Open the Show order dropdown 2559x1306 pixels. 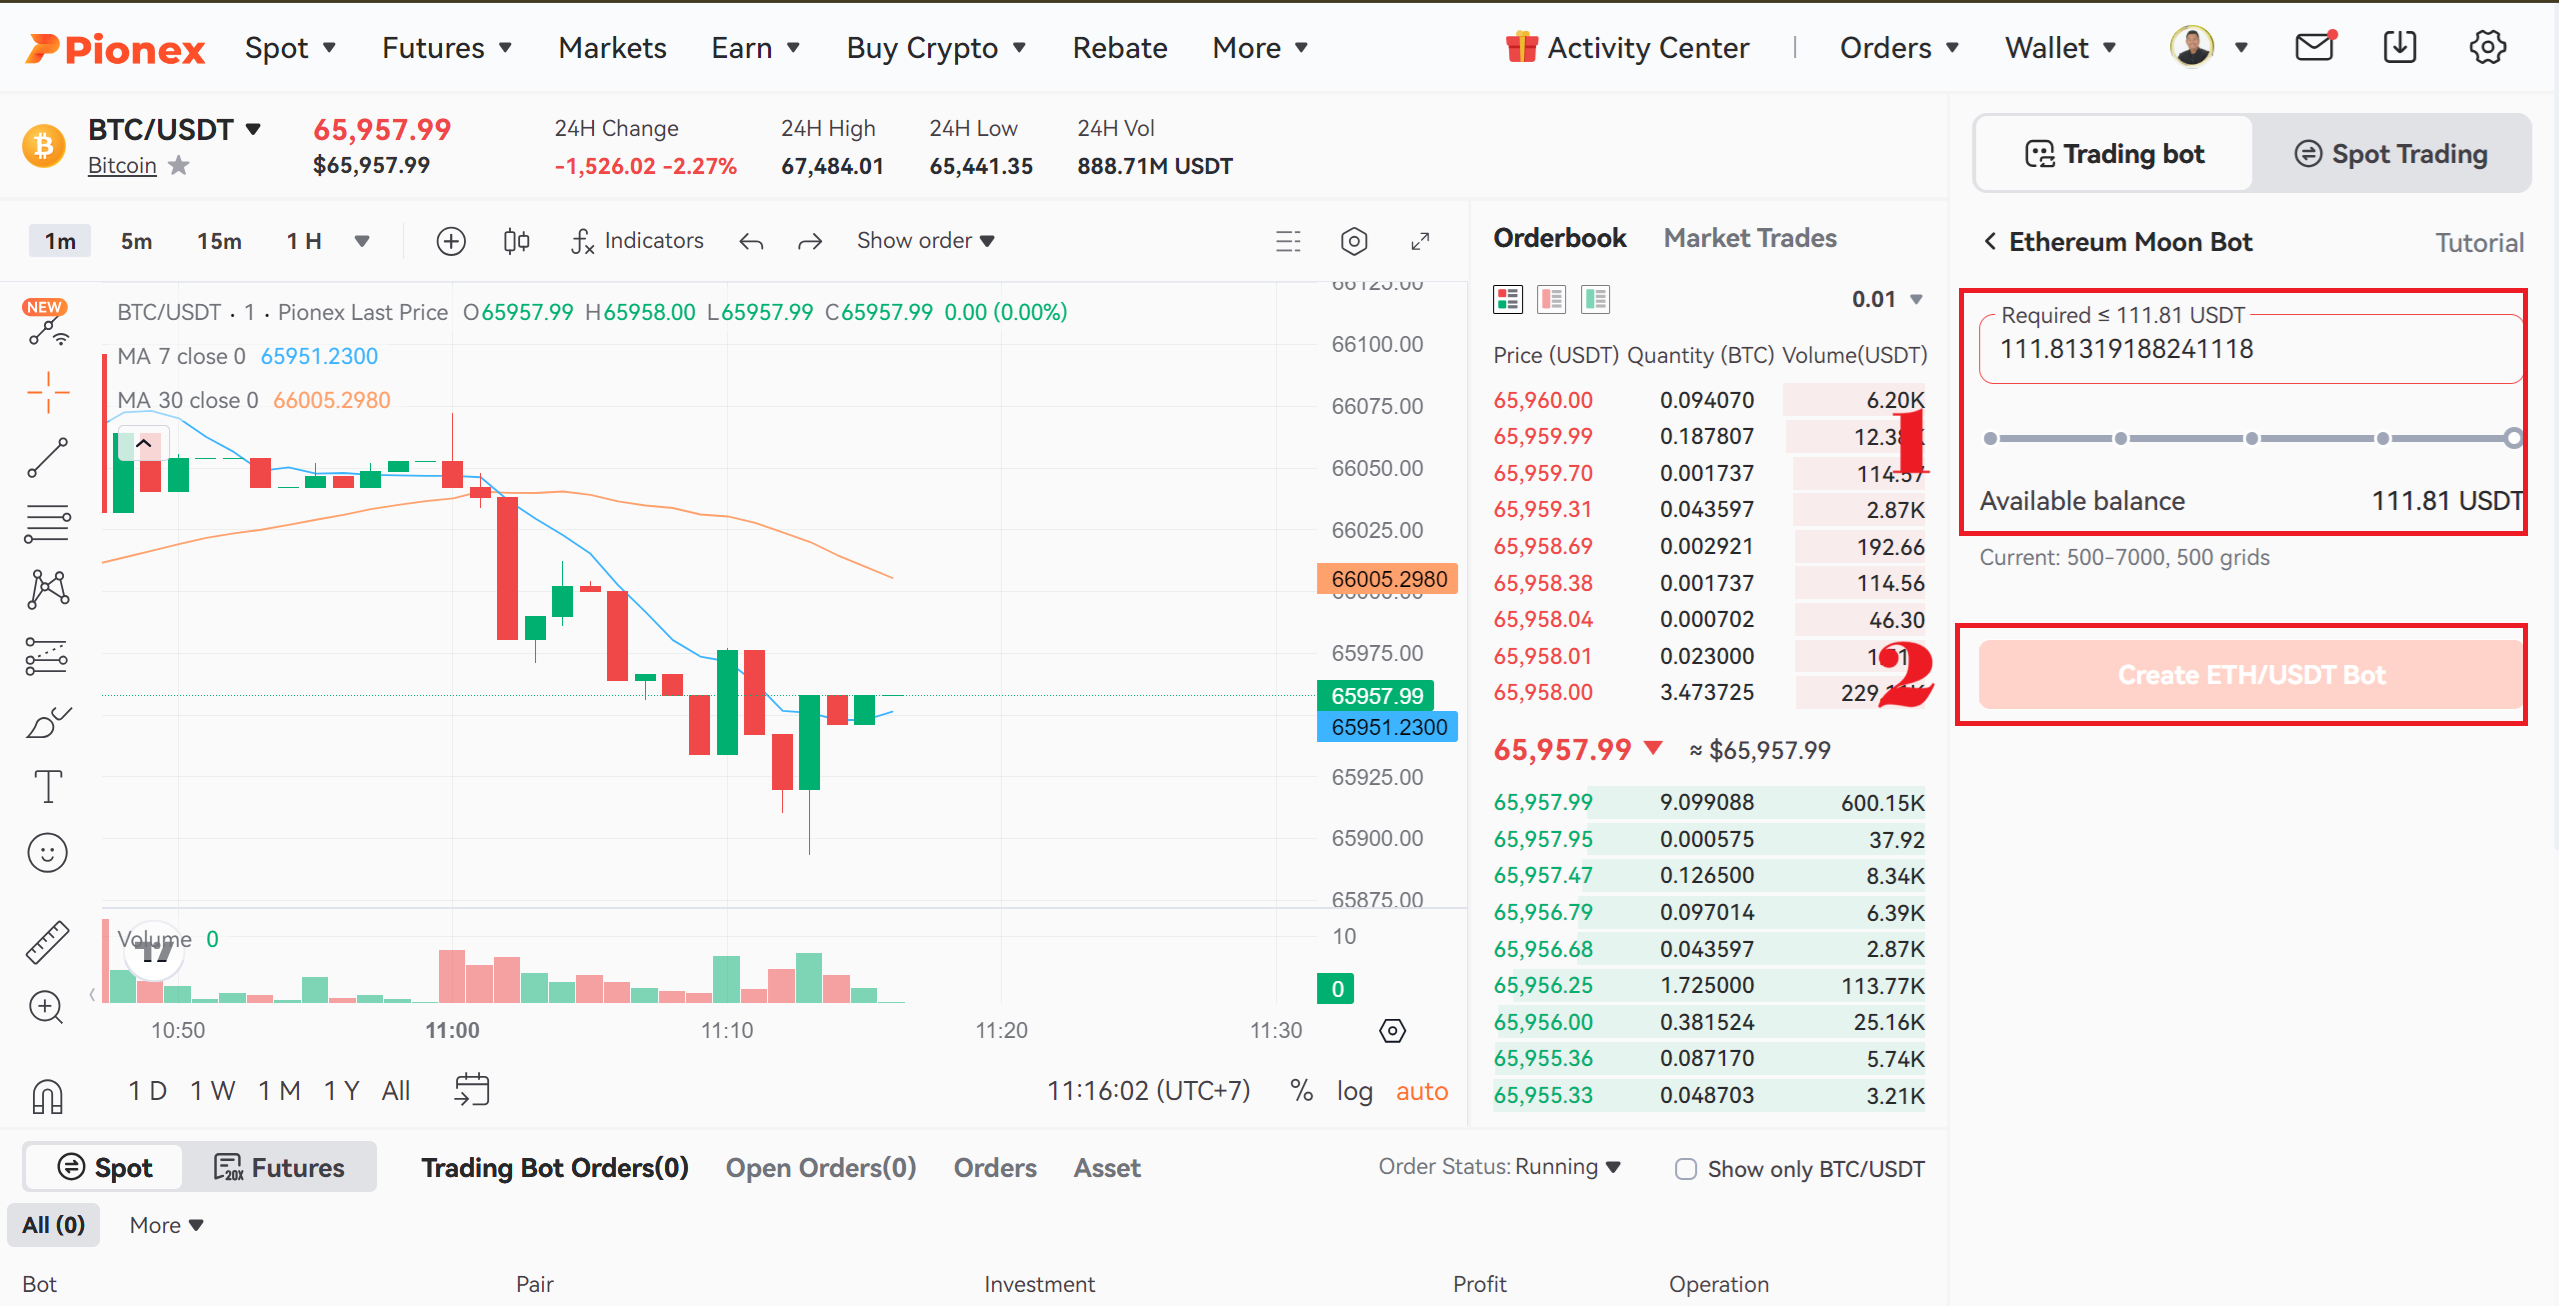[x=926, y=241]
